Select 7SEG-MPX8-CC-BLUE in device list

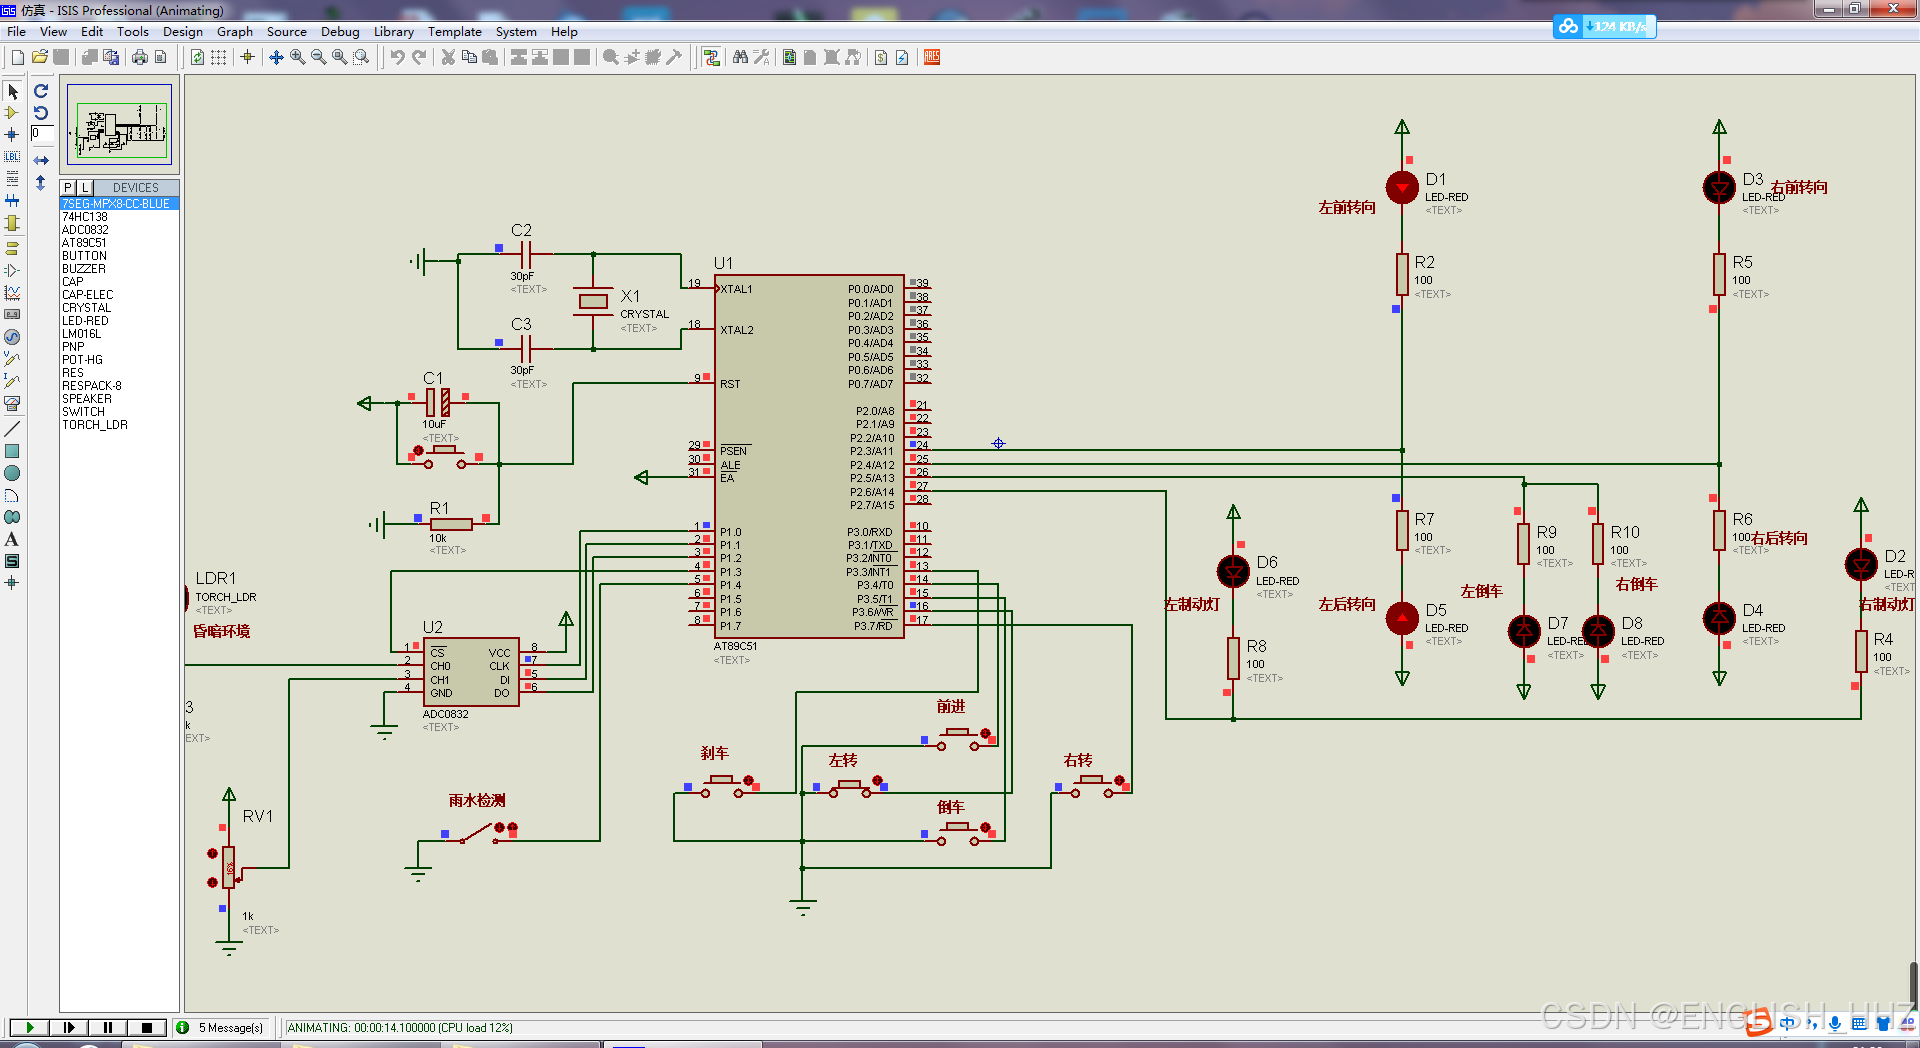point(119,203)
